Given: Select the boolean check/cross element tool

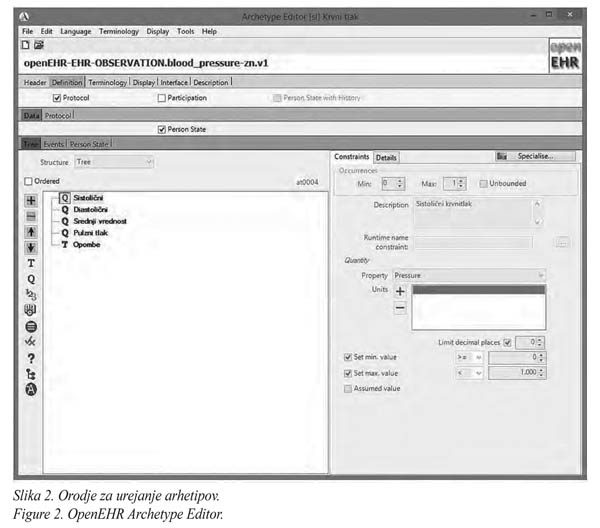Looking at the screenshot, I should pos(31,341).
